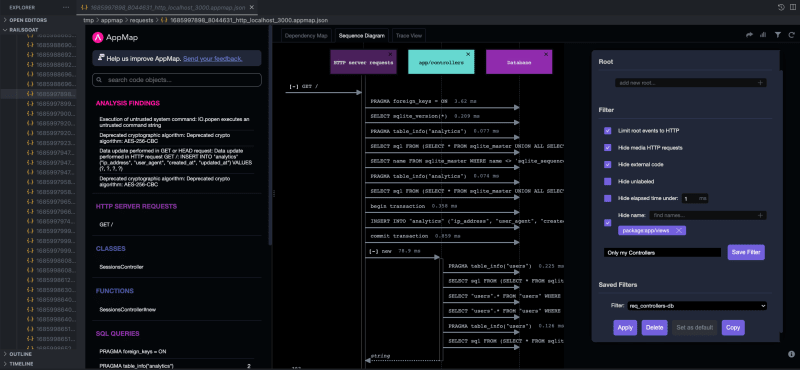800x370 pixels.
Task: Remove the Database actor column
Action: 546,54
